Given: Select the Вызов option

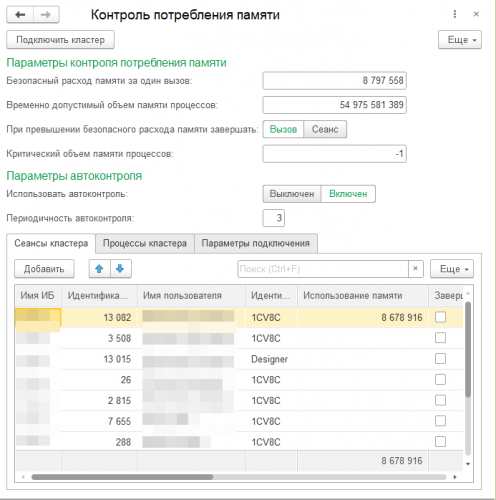Looking at the screenshot, I should point(283,129).
